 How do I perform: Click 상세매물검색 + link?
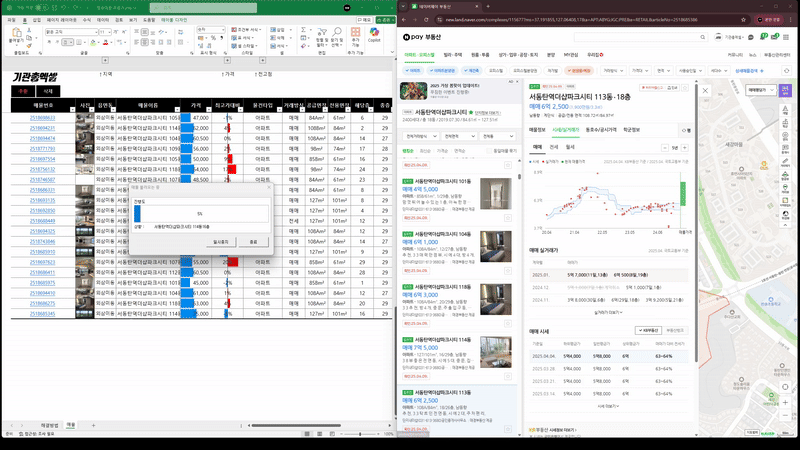749,71
